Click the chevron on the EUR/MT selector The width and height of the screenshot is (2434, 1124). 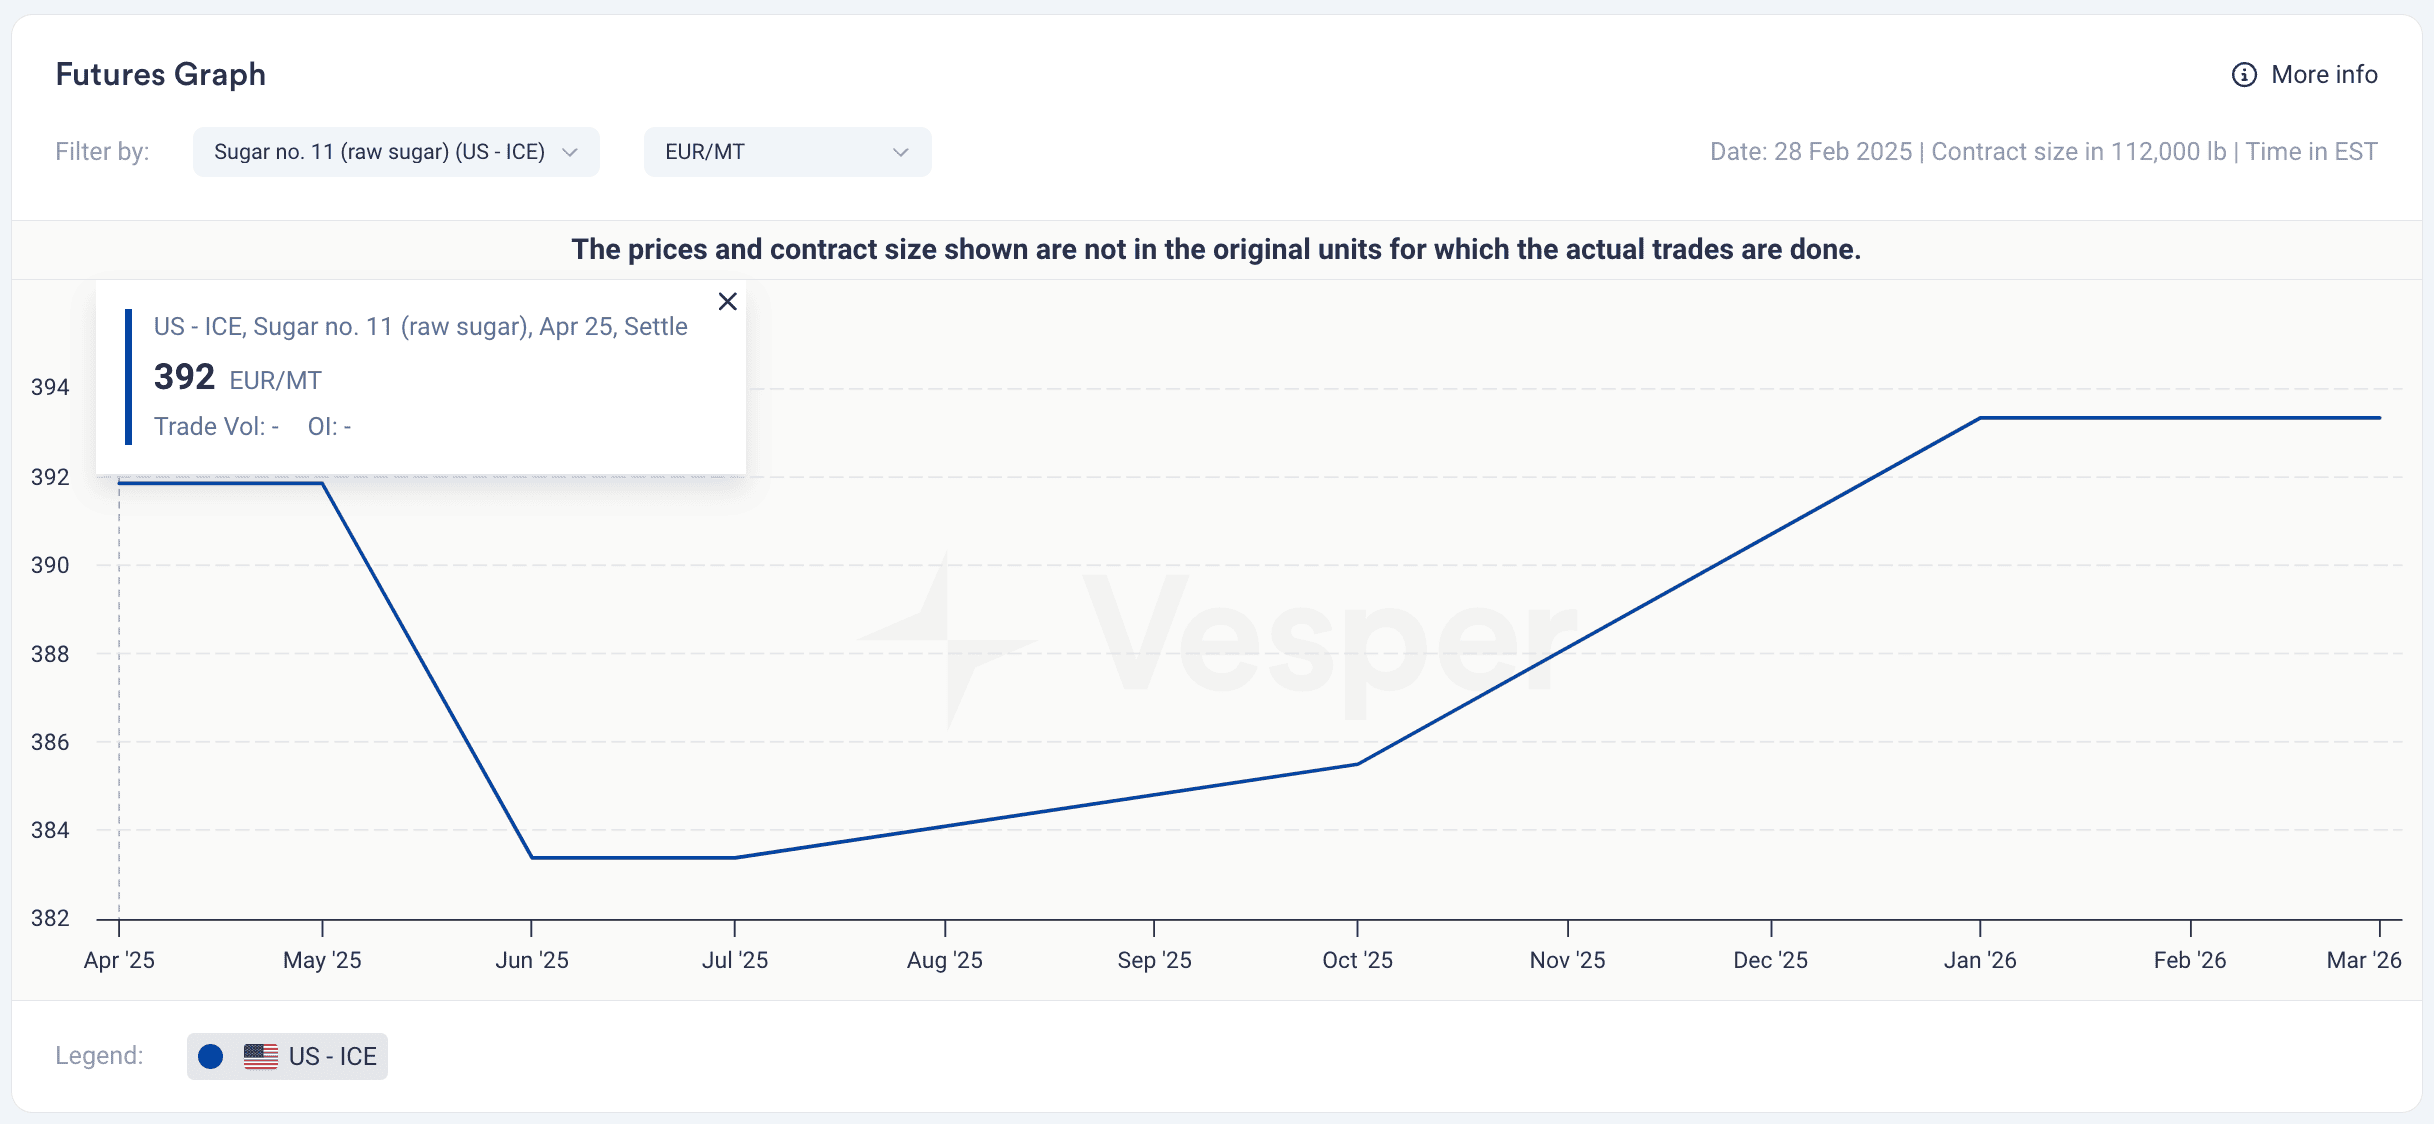901,152
